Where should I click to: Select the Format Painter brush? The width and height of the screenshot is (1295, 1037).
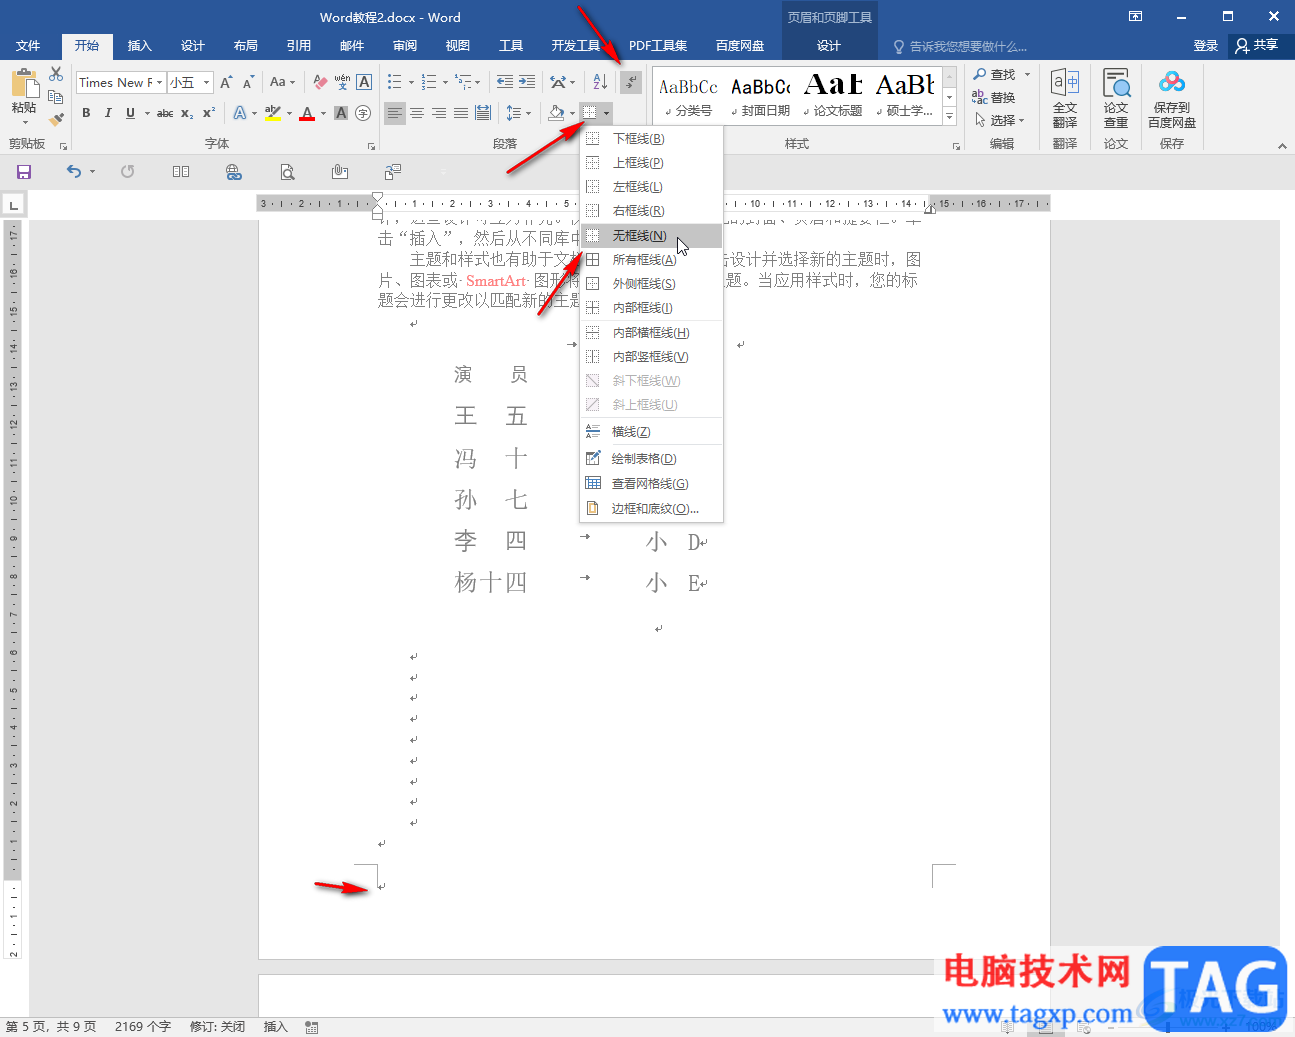(x=56, y=119)
